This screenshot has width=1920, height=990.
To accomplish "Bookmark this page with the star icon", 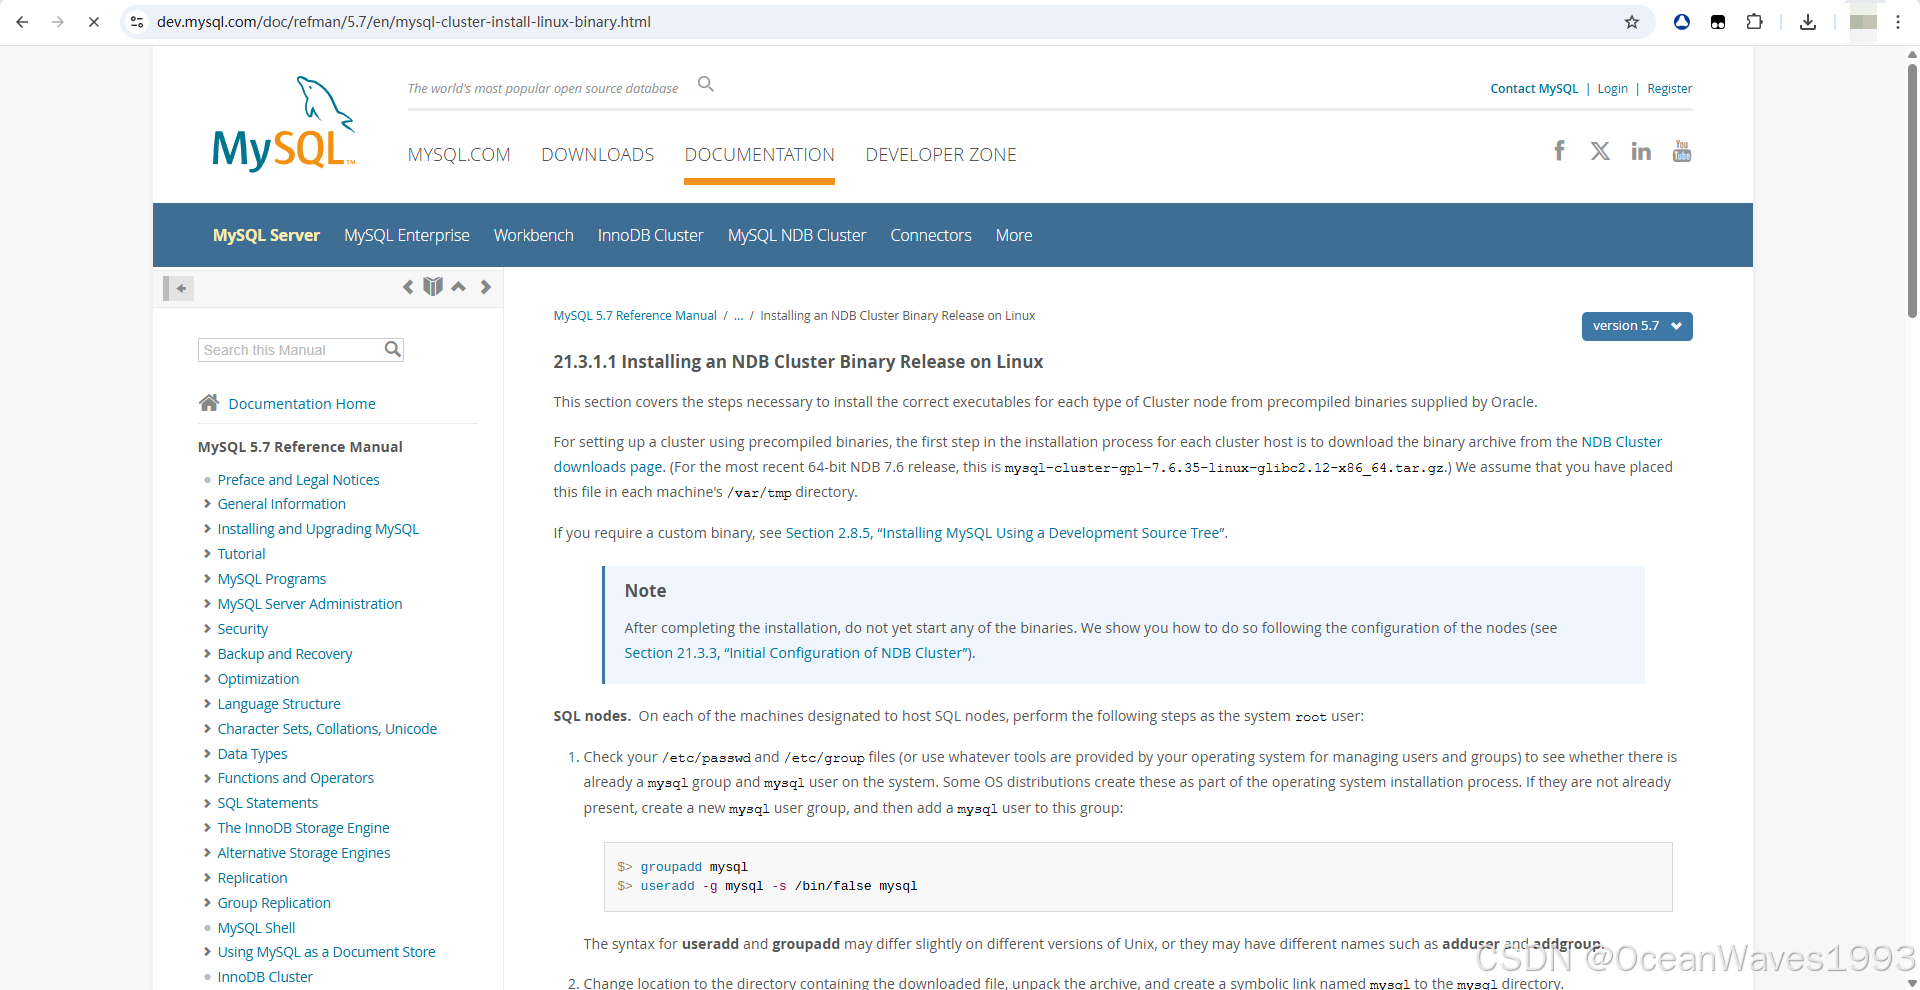I will (1632, 22).
